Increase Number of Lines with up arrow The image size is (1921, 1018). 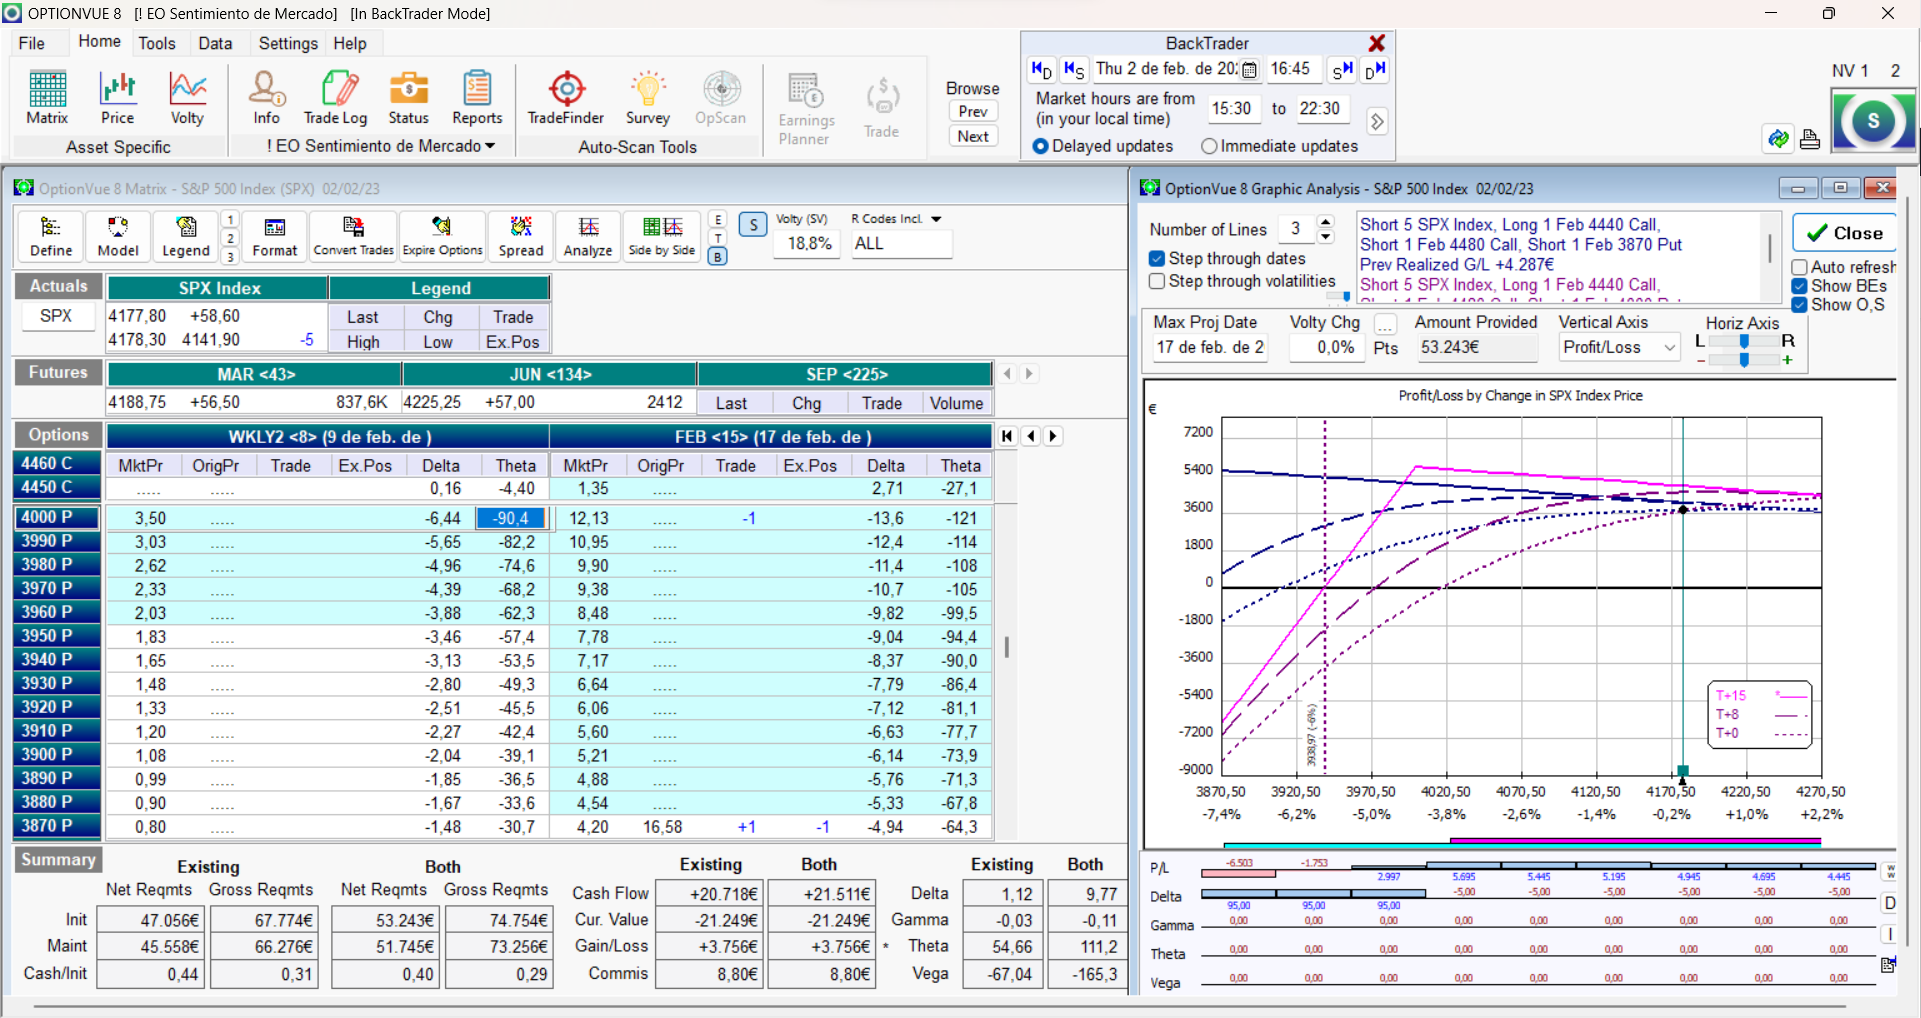pyautogui.click(x=1326, y=221)
